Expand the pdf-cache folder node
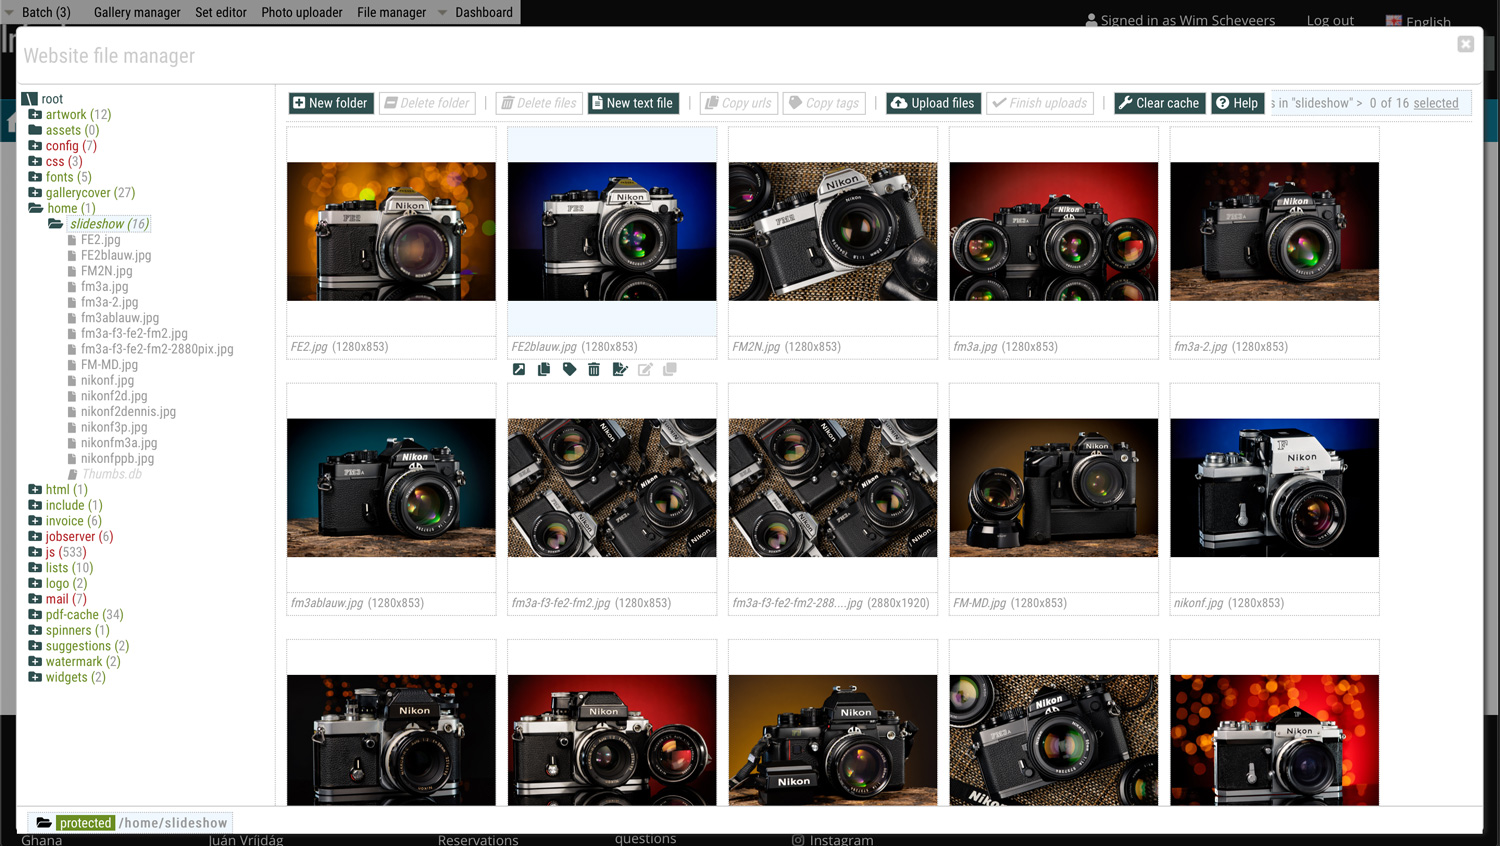Image resolution: width=1500 pixels, height=846 pixels. tap(35, 615)
